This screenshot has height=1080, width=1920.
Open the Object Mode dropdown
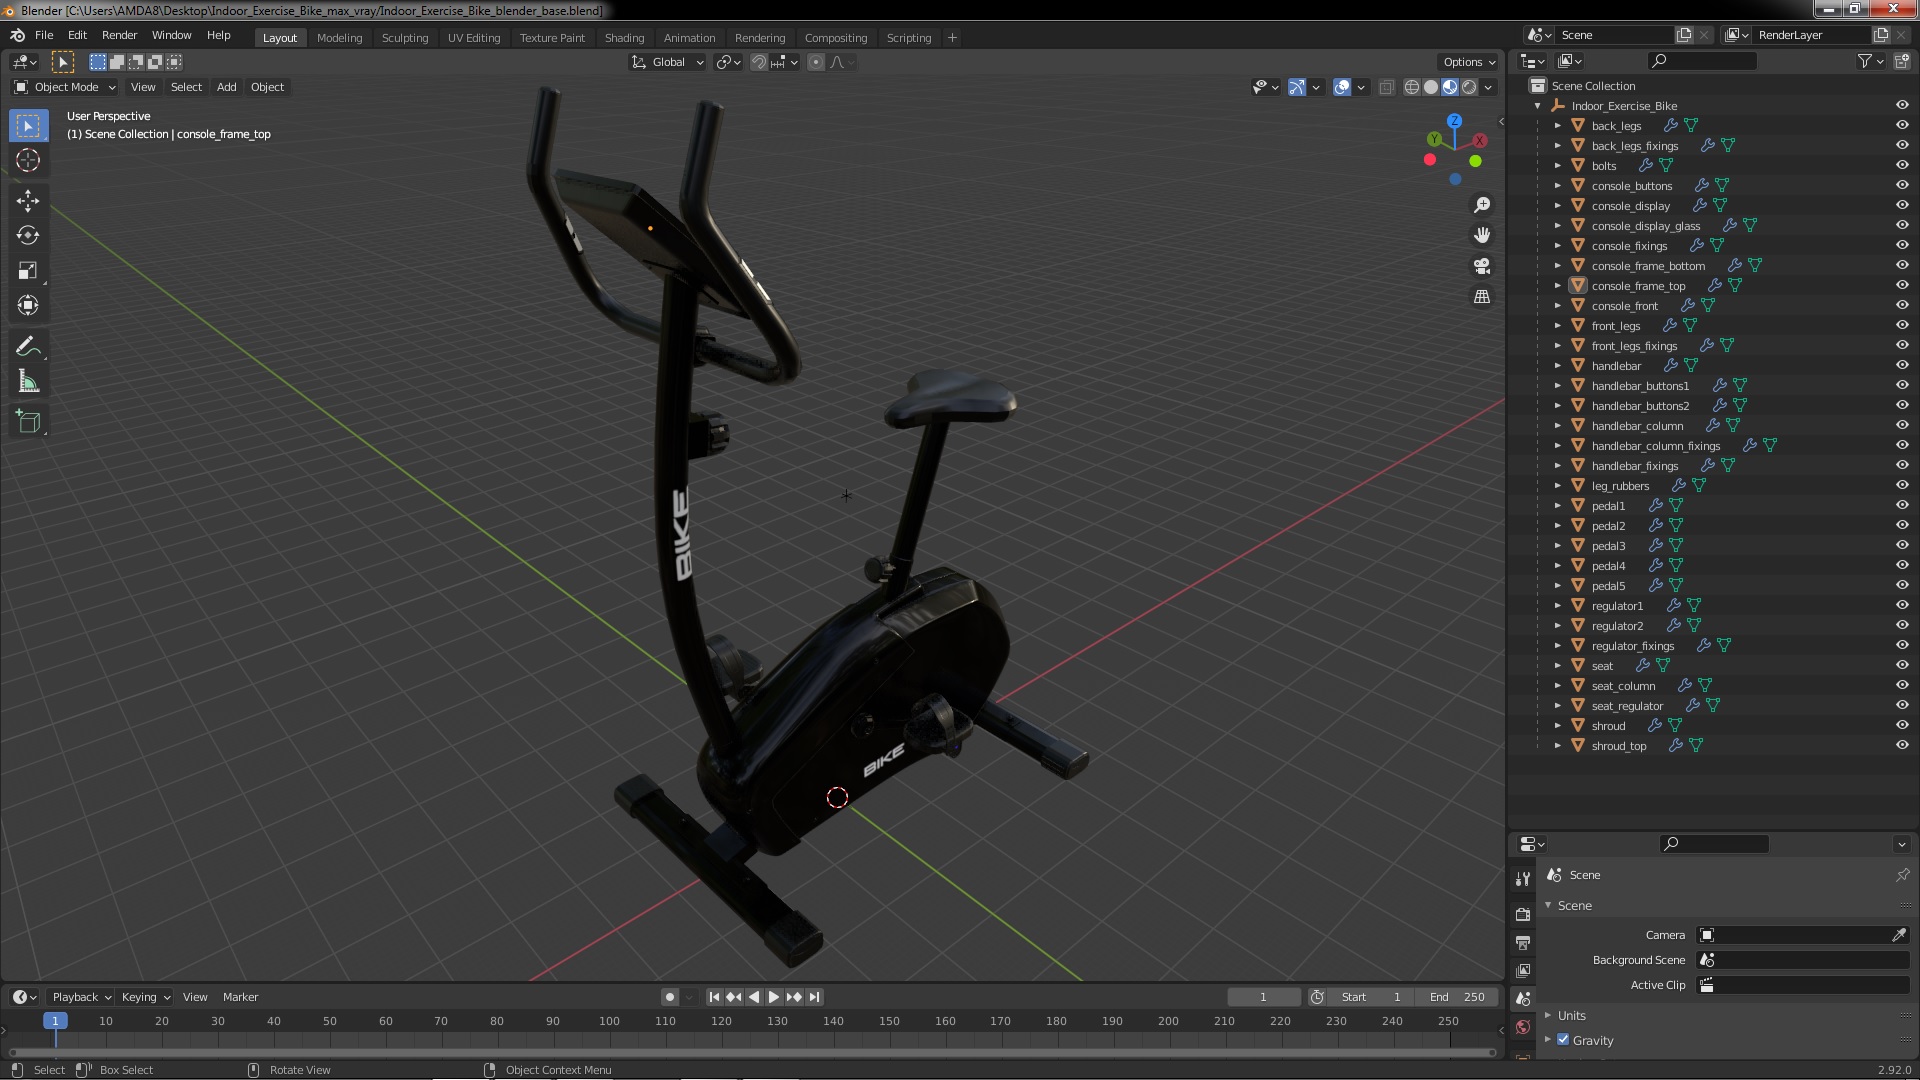(x=65, y=87)
